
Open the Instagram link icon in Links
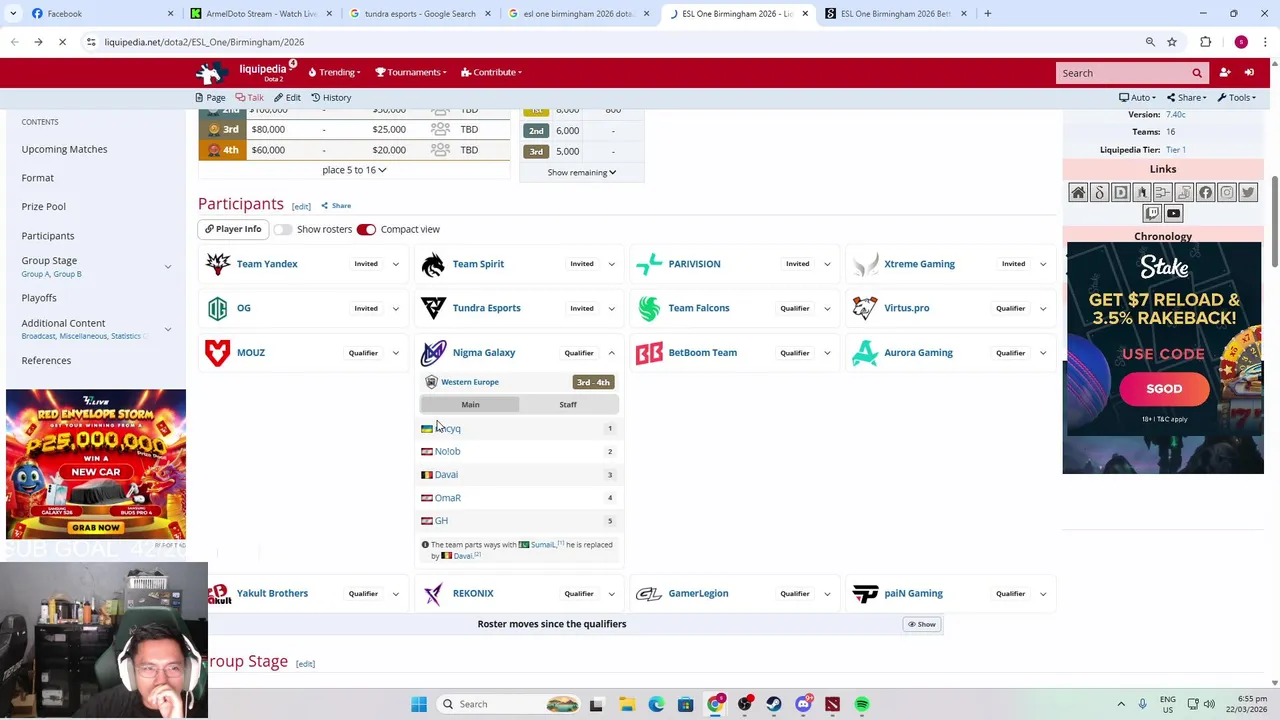(1227, 193)
